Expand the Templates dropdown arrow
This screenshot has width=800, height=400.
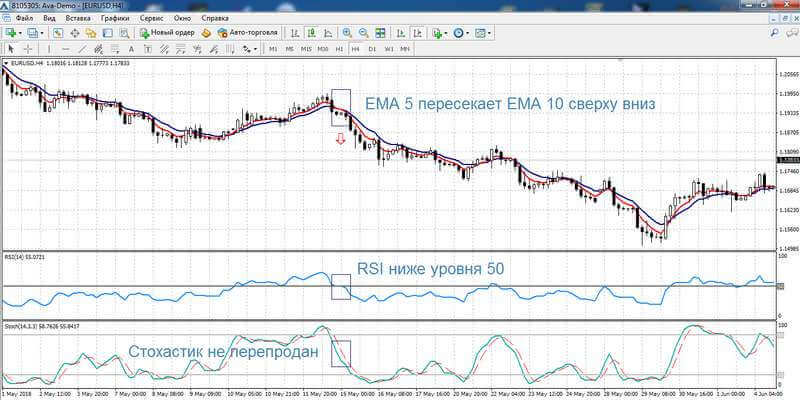[x=489, y=33]
